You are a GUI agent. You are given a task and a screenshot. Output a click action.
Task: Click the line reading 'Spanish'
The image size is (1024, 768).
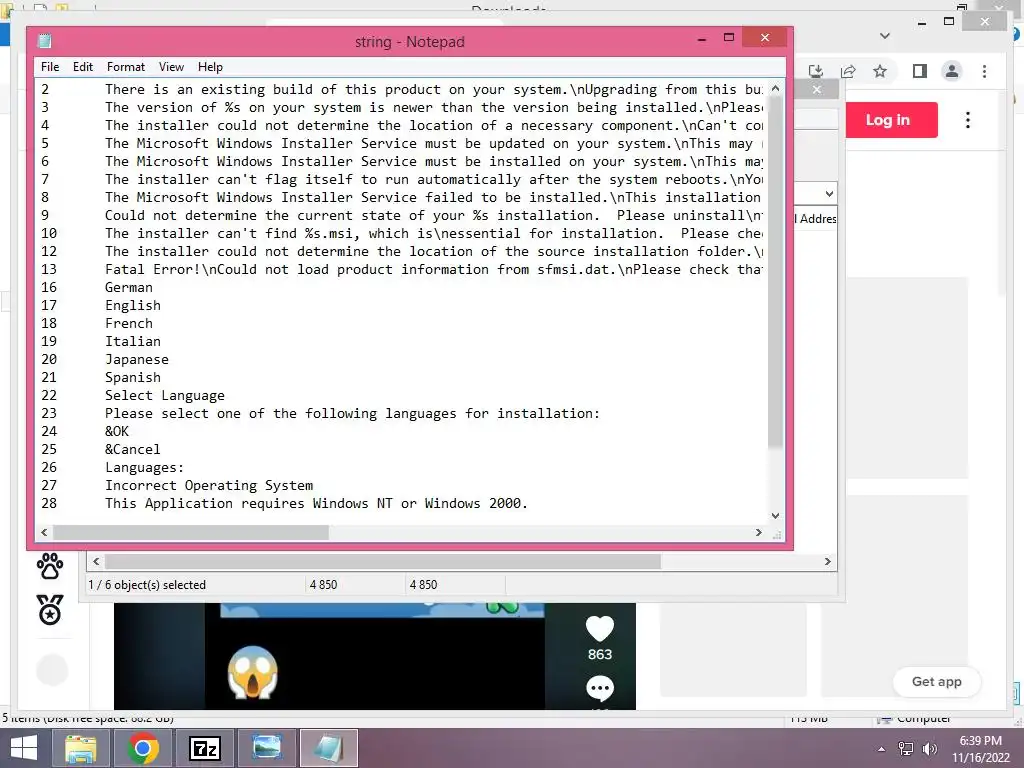(133, 377)
